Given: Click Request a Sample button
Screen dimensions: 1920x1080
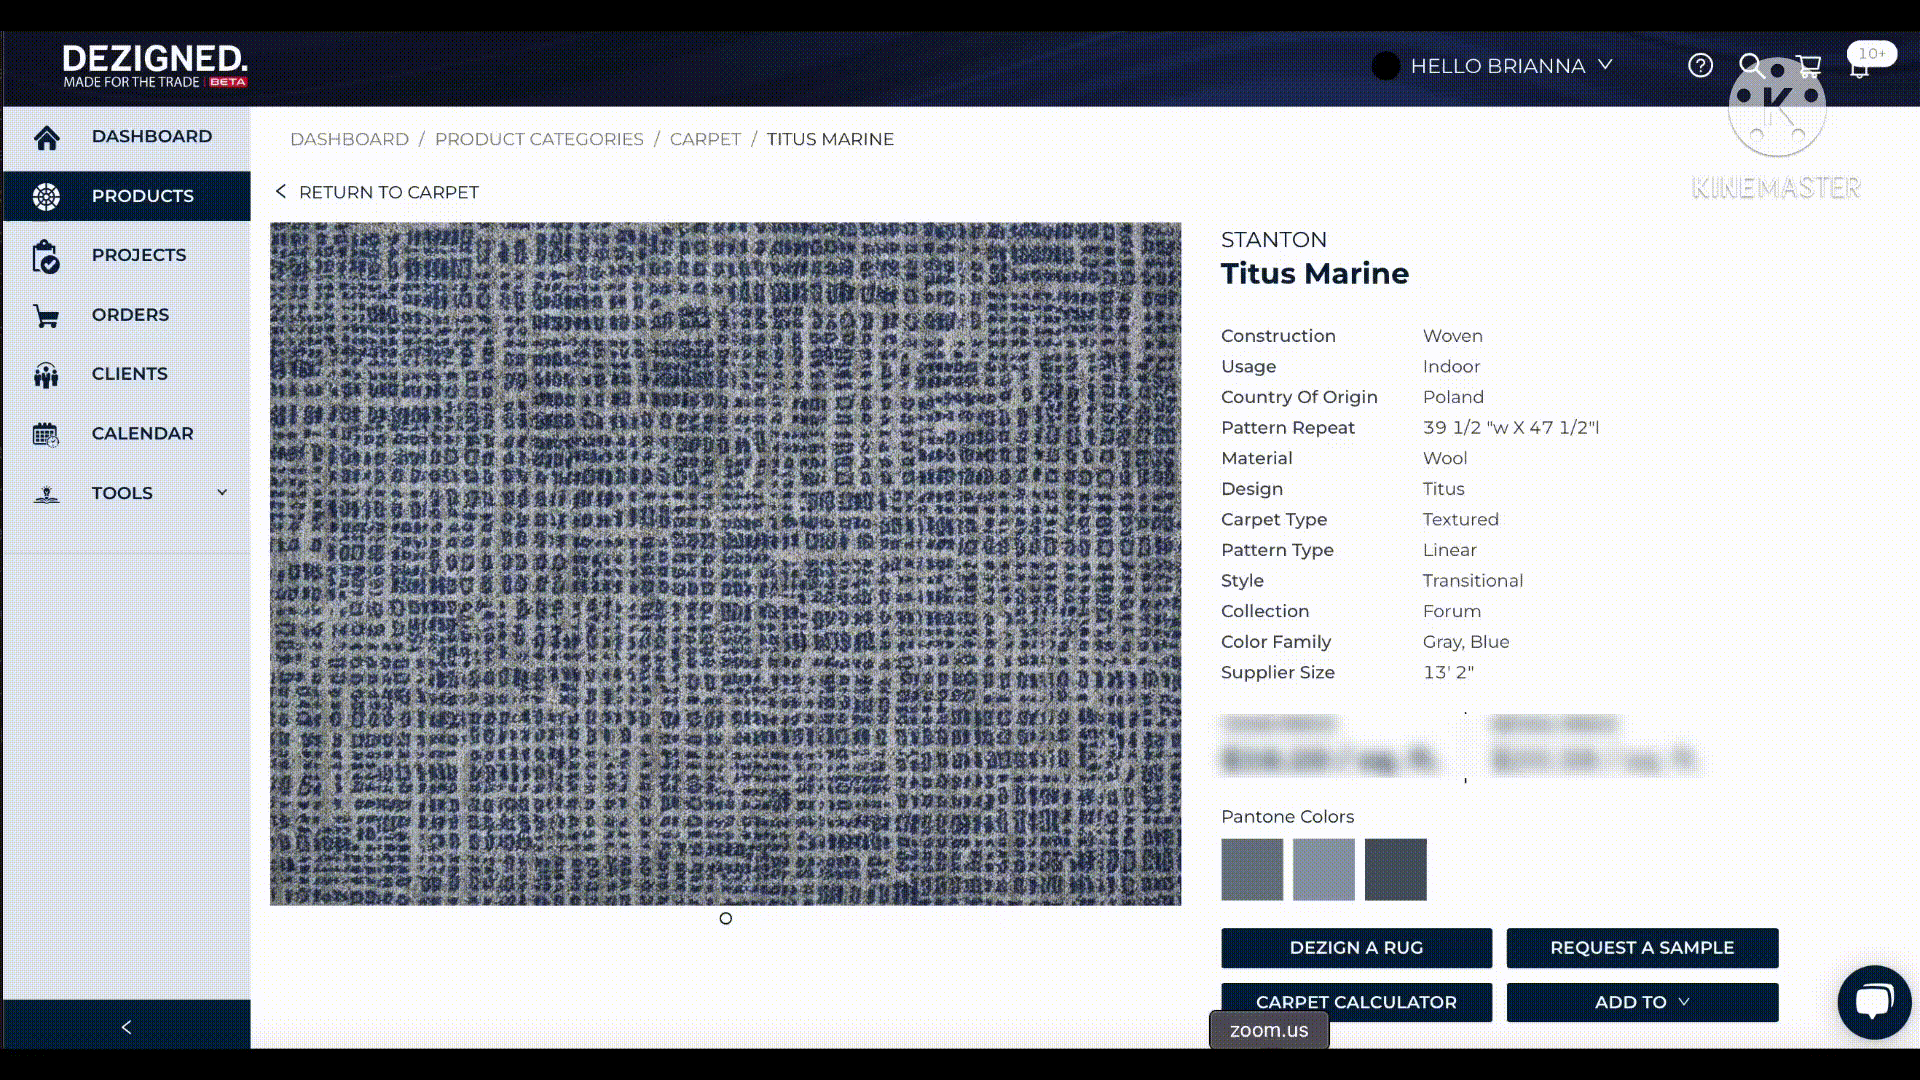Looking at the screenshot, I should coord(1642,948).
